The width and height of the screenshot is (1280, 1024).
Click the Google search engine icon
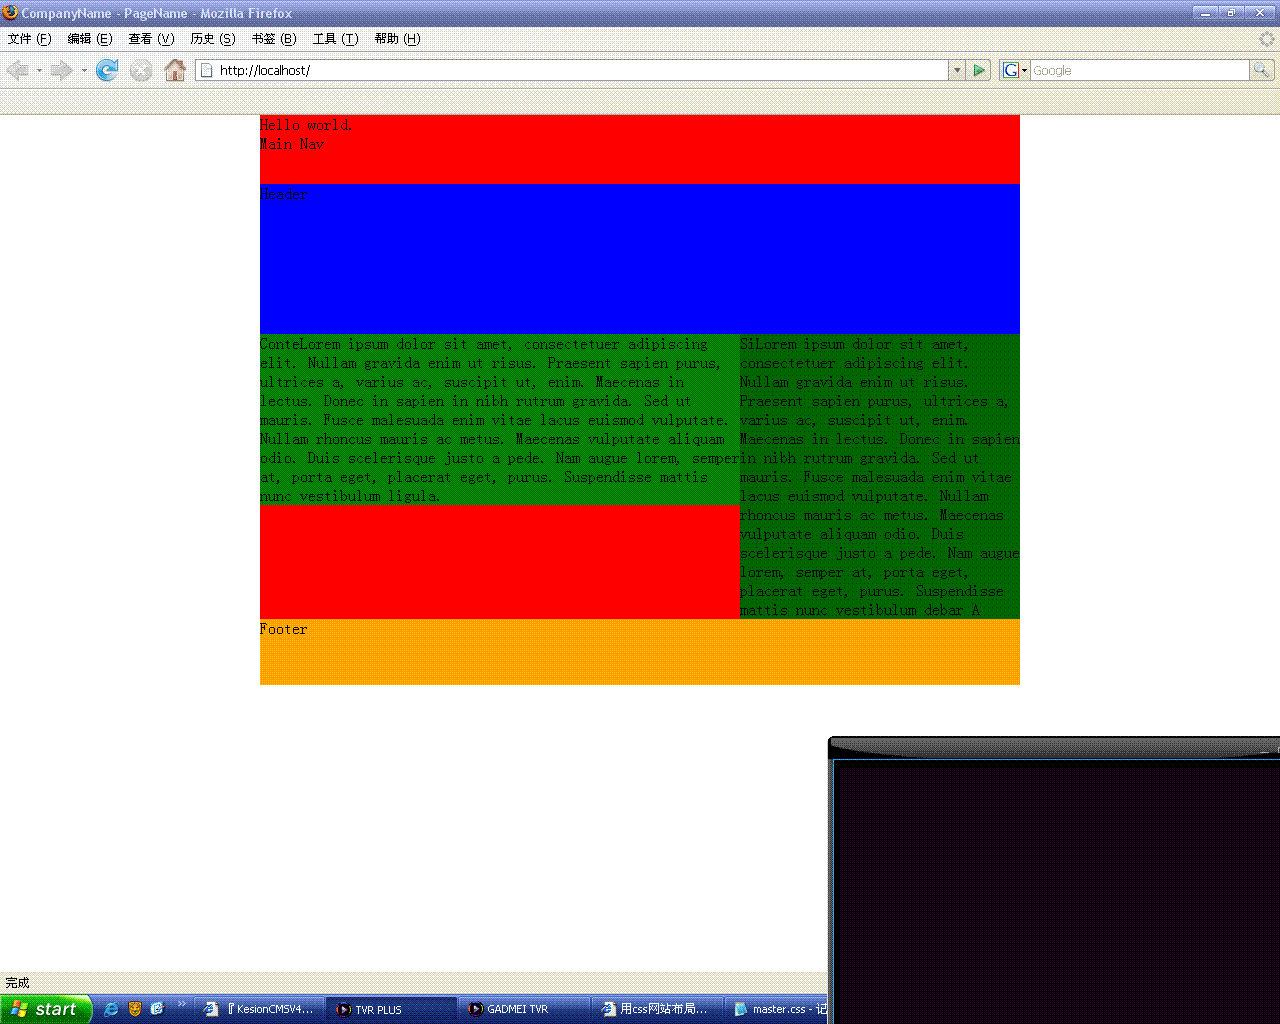coord(1011,70)
